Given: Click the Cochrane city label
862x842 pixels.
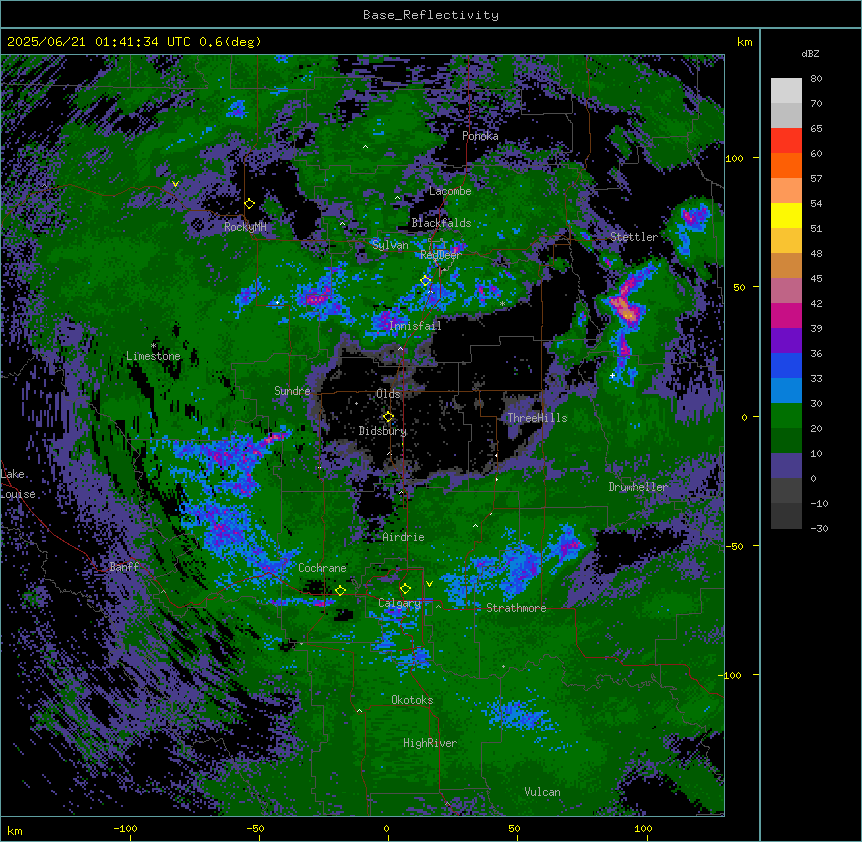Looking at the screenshot, I should click(322, 568).
